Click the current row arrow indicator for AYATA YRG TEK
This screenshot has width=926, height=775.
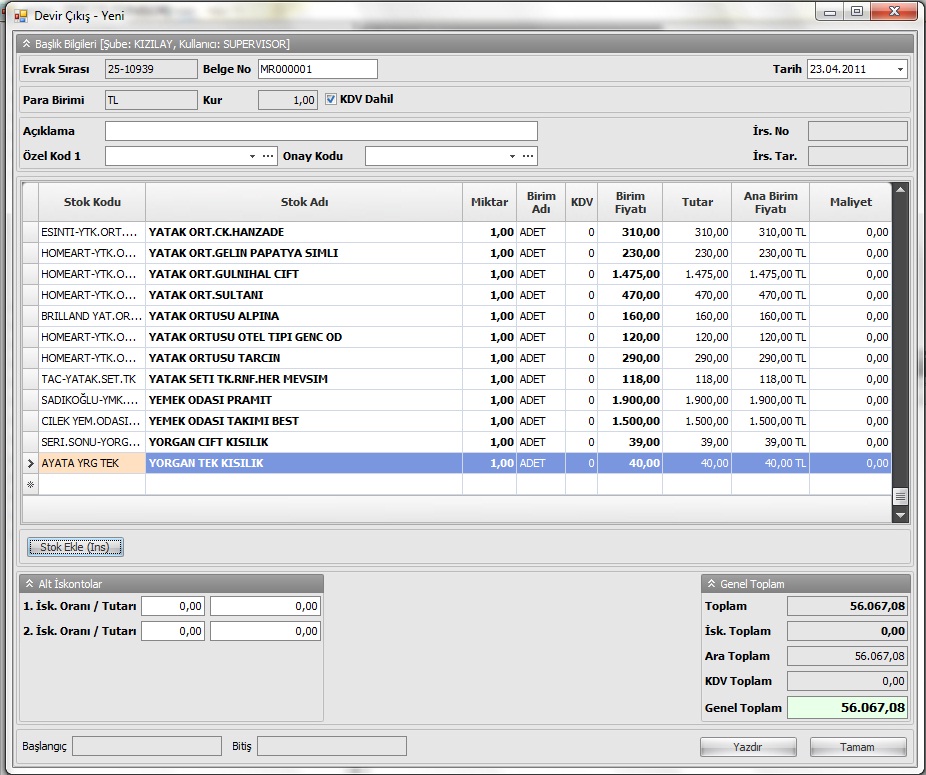coord(31,463)
